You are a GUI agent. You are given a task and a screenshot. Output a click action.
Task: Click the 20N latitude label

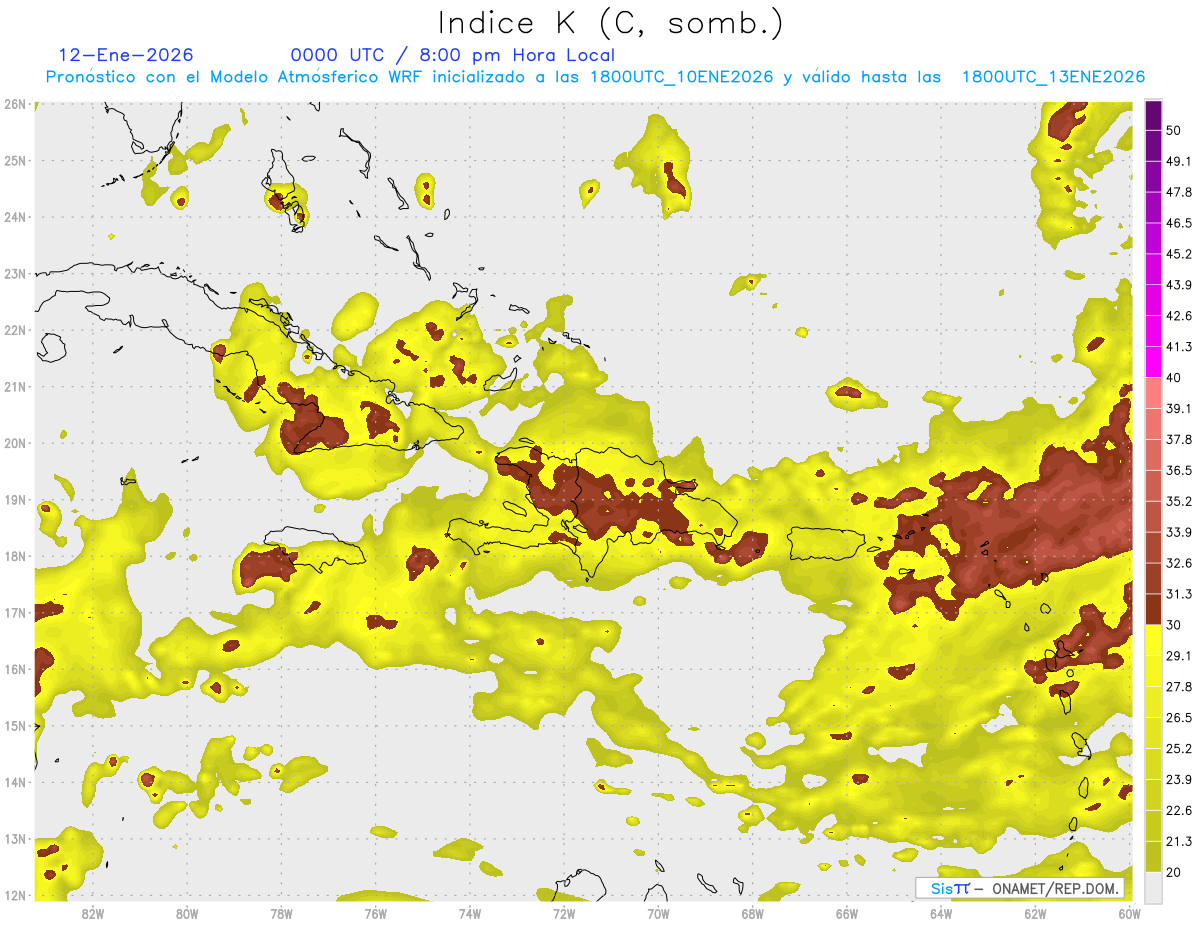click(x=14, y=443)
